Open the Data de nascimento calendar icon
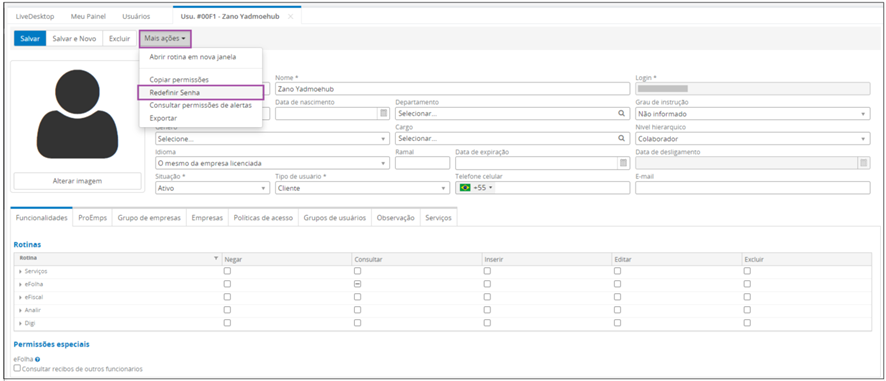Viewport: 886px width, 381px height. tap(384, 114)
